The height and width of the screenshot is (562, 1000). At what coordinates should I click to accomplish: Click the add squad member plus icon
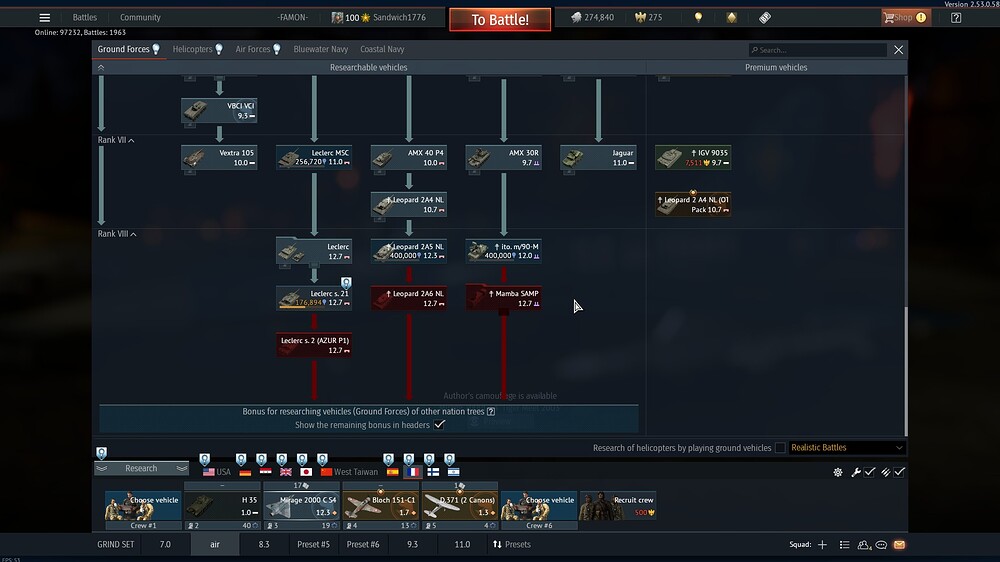(822, 545)
